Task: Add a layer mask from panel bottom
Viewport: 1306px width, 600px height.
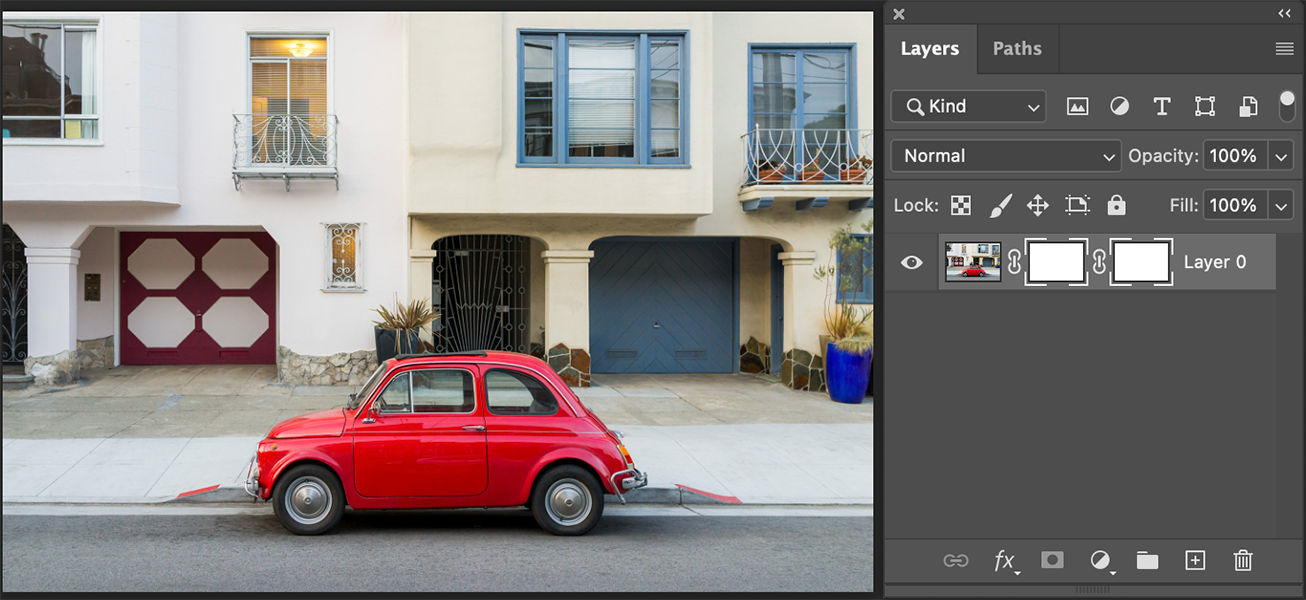Action: [x=1051, y=561]
